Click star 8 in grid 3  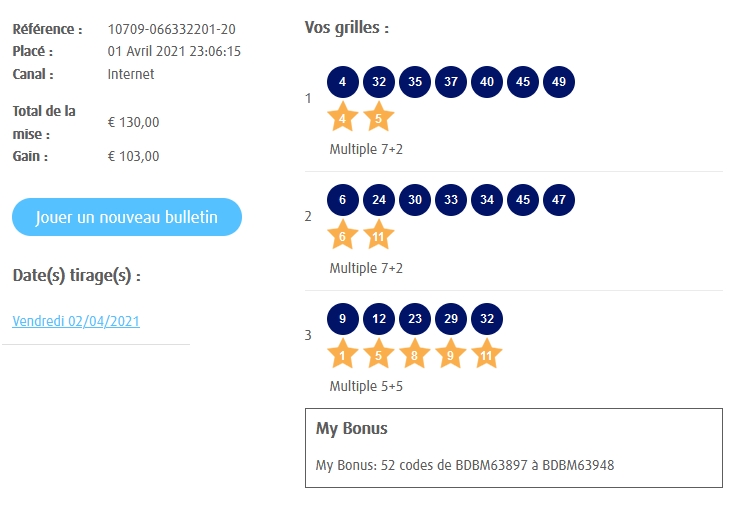(415, 354)
